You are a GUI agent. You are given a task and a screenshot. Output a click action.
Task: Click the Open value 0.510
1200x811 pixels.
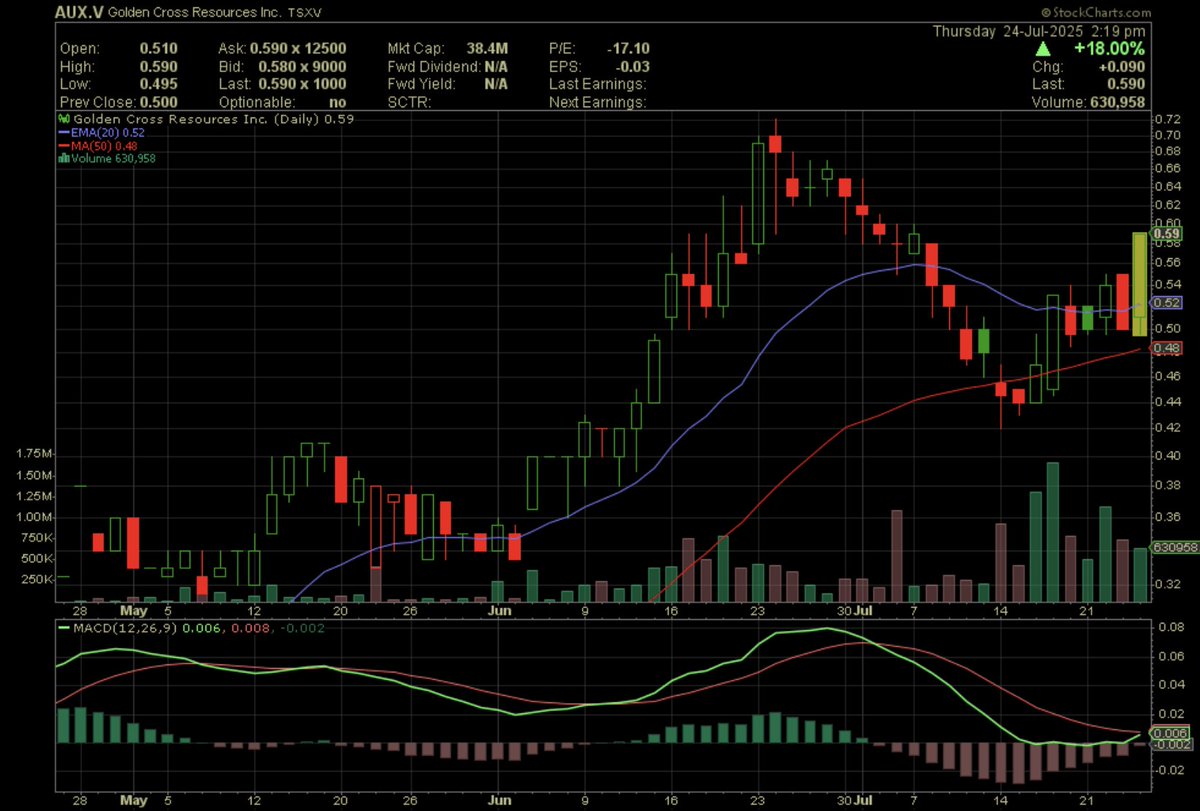[x=158, y=48]
